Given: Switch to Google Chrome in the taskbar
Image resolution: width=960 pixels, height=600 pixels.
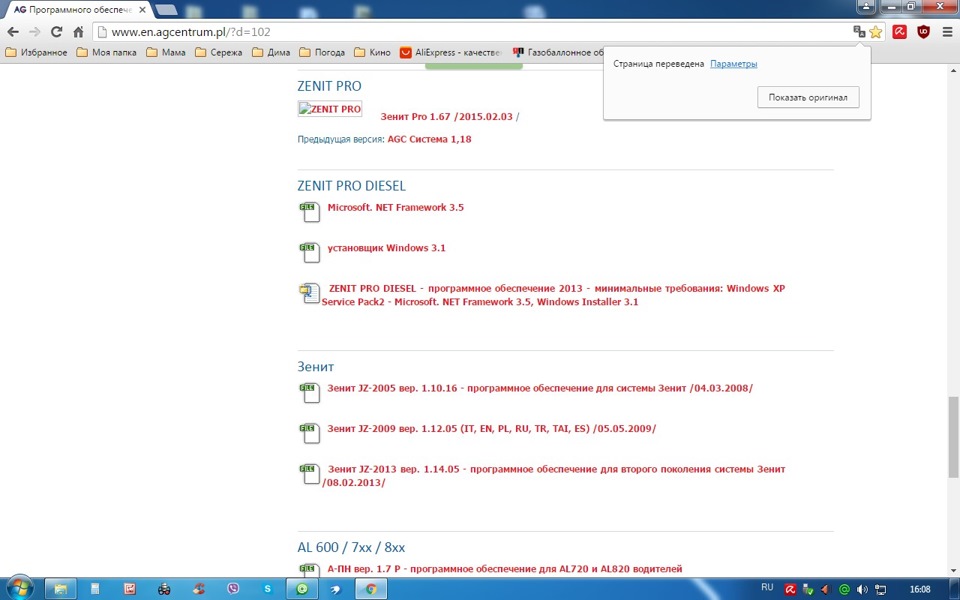Looking at the screenshot, I should [x=371, y=589].
